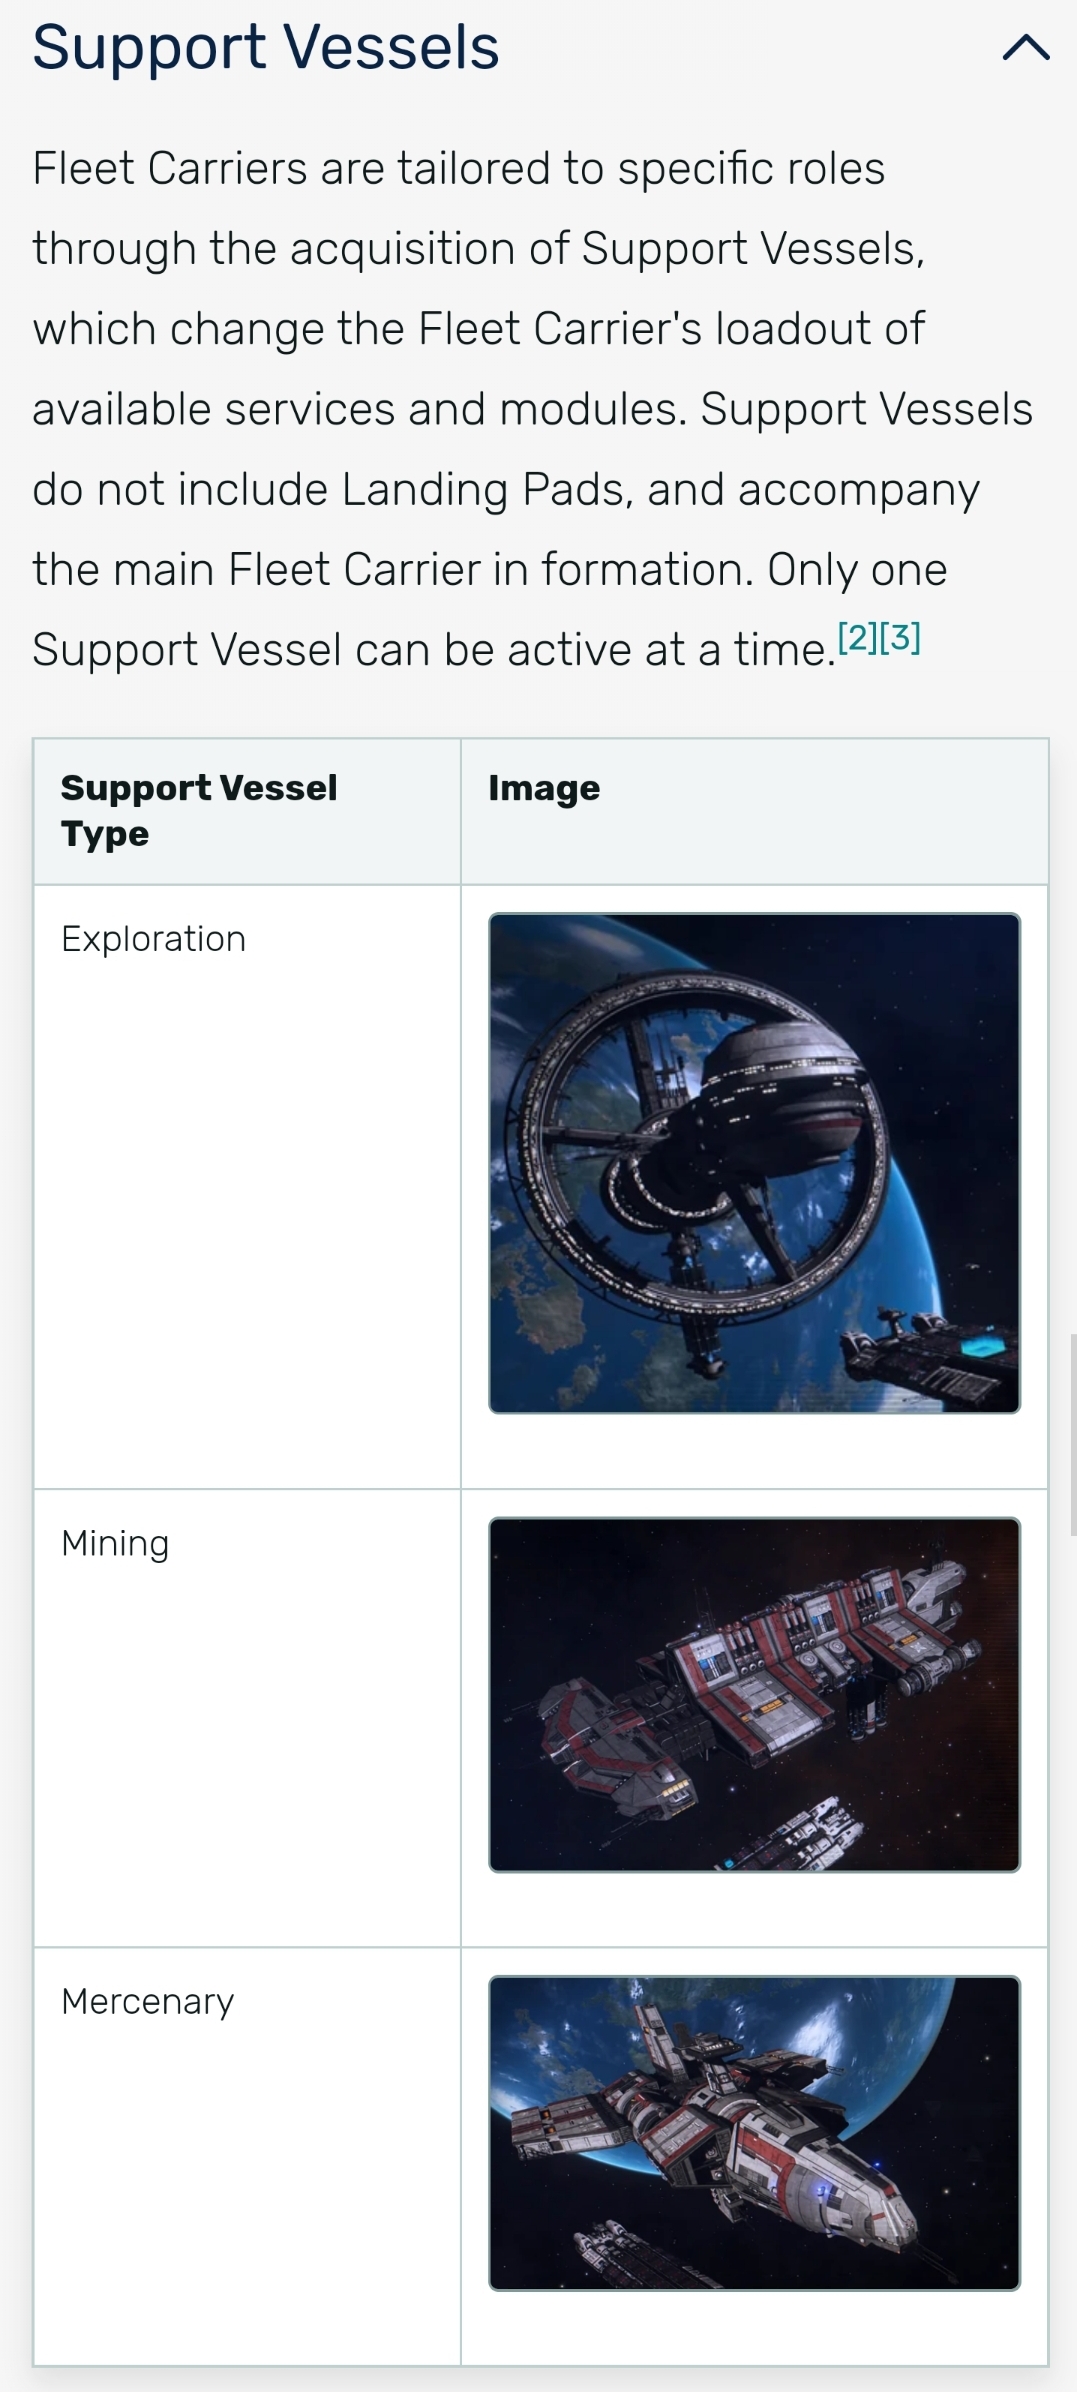Screen dimensions: 1077x2392
Task: Click the Exploration row label
Action: (153, 939)
